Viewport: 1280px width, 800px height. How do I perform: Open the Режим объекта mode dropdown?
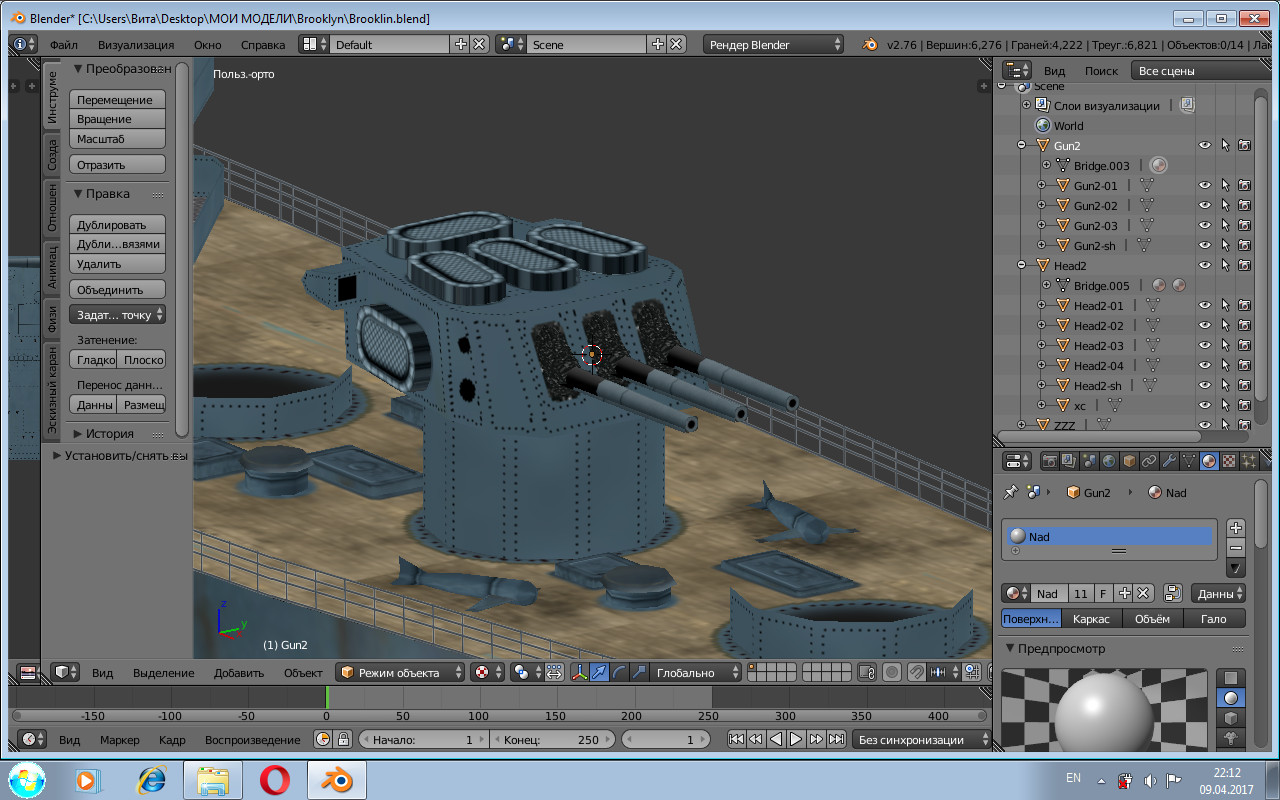click(x=401, y=673)
